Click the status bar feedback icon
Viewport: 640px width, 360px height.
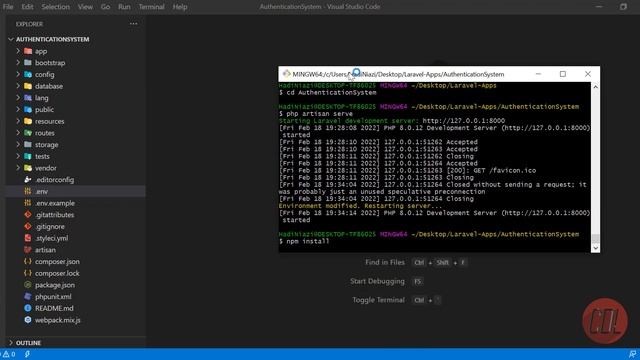pos(632,354)
